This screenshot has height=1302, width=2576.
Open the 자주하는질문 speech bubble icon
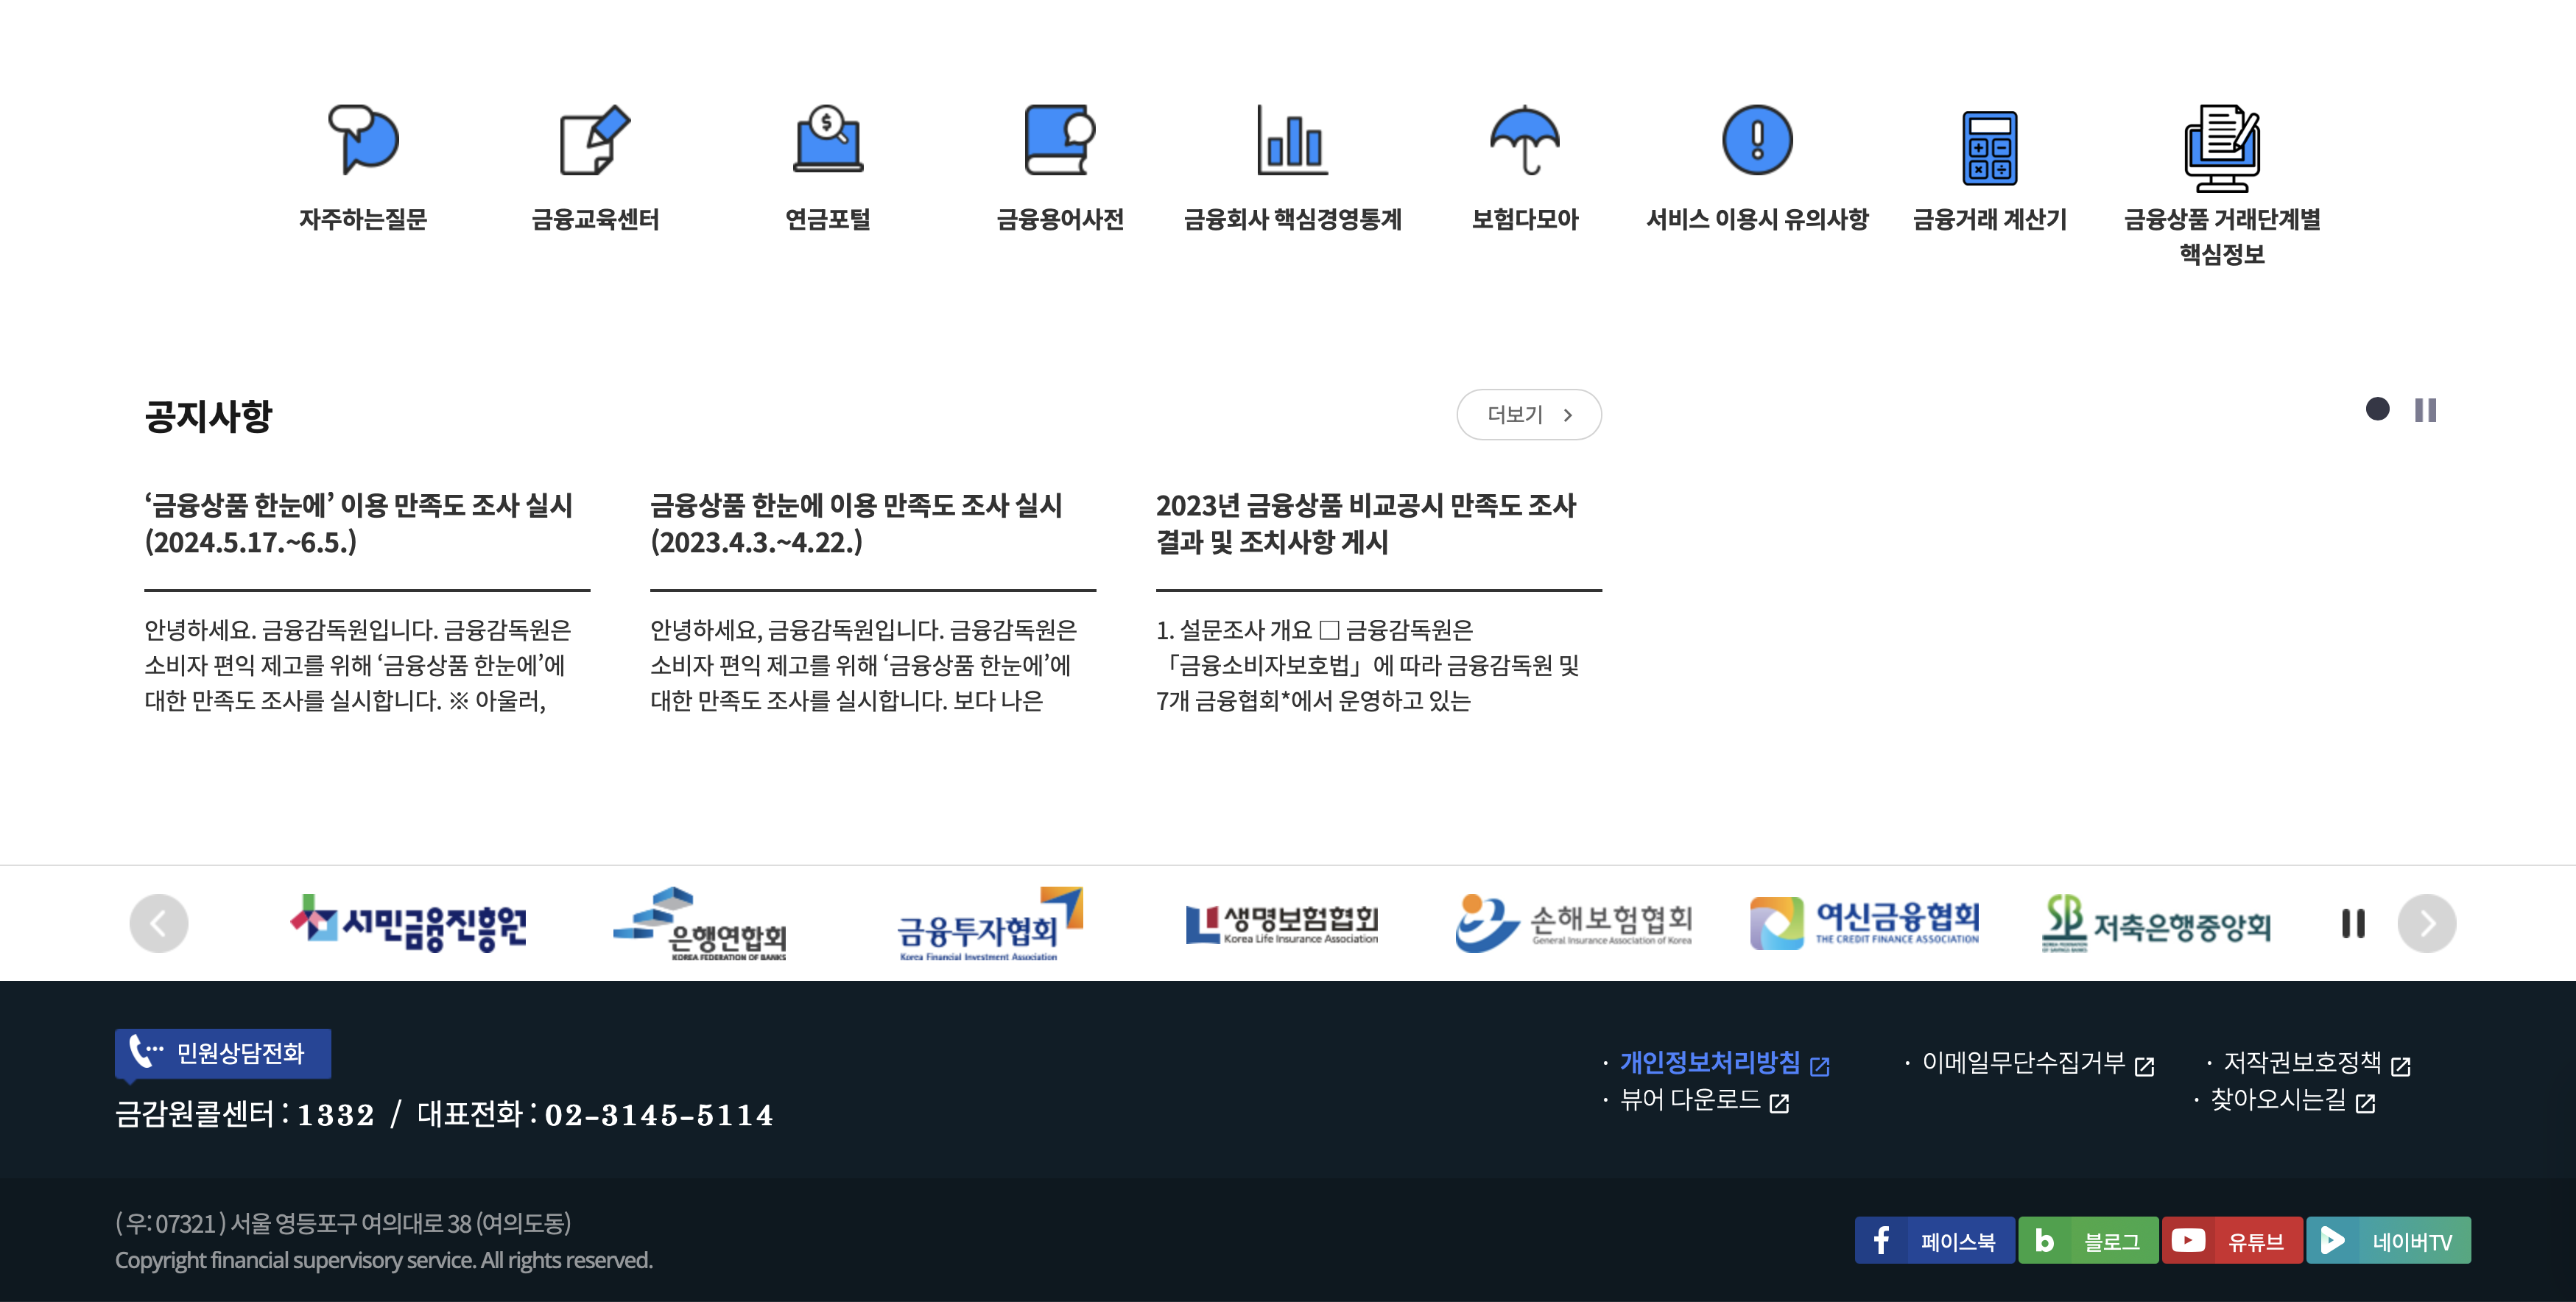363,140
